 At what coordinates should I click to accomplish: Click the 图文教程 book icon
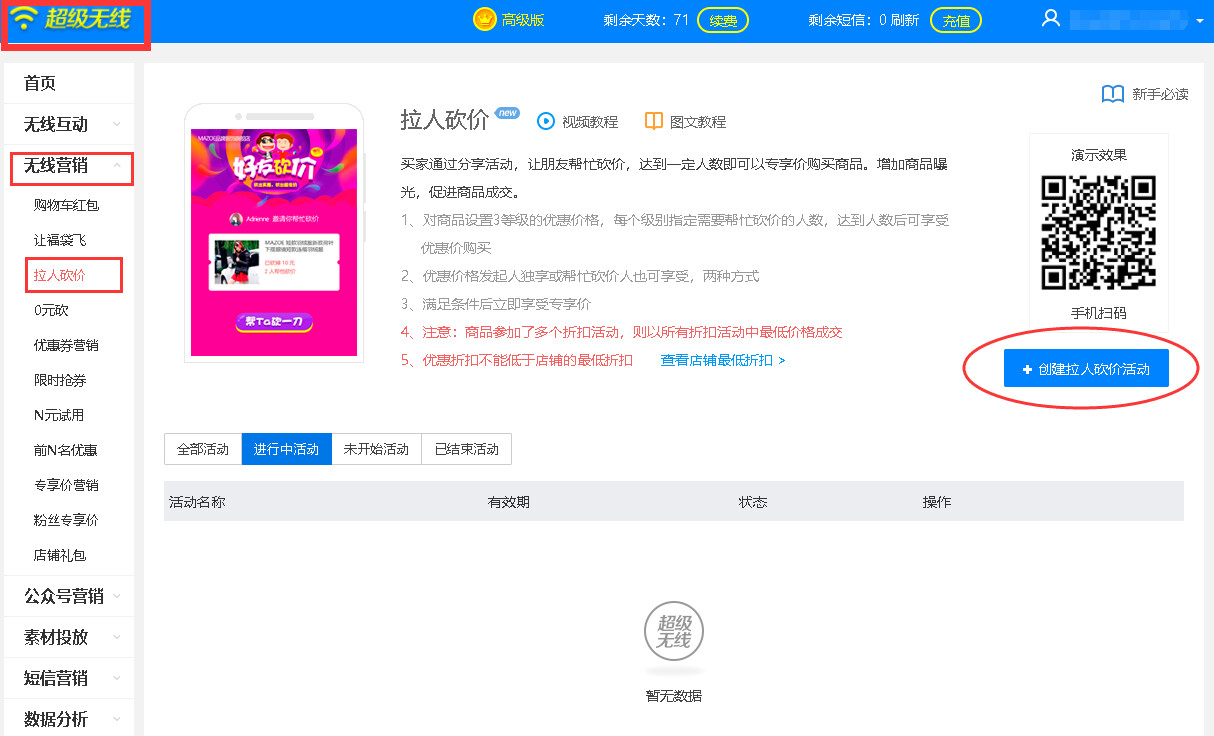[654, 121]
